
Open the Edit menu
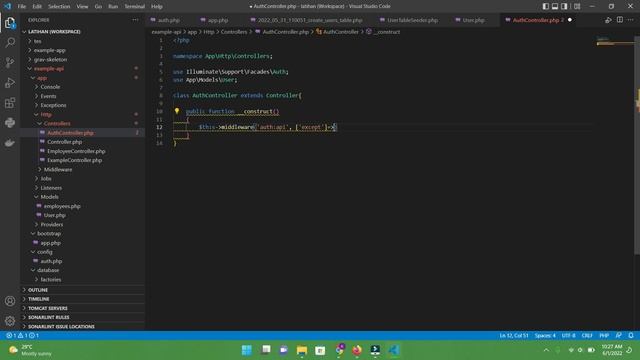pos(37,6)
